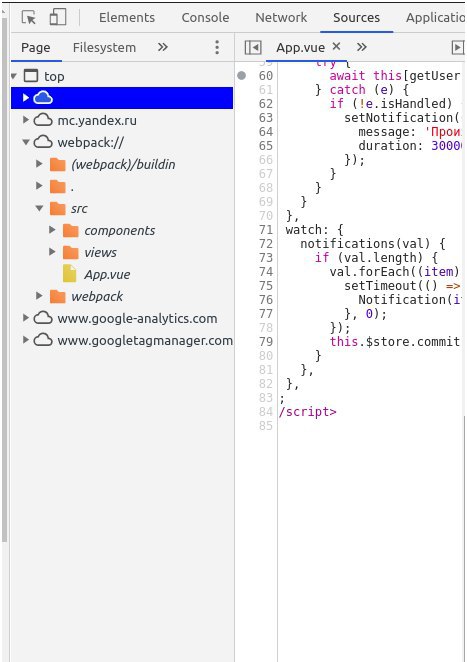The height and width of the screenshot is (662, 467).
Task: Select the Sources tab
Action: (x=356, y=18)
